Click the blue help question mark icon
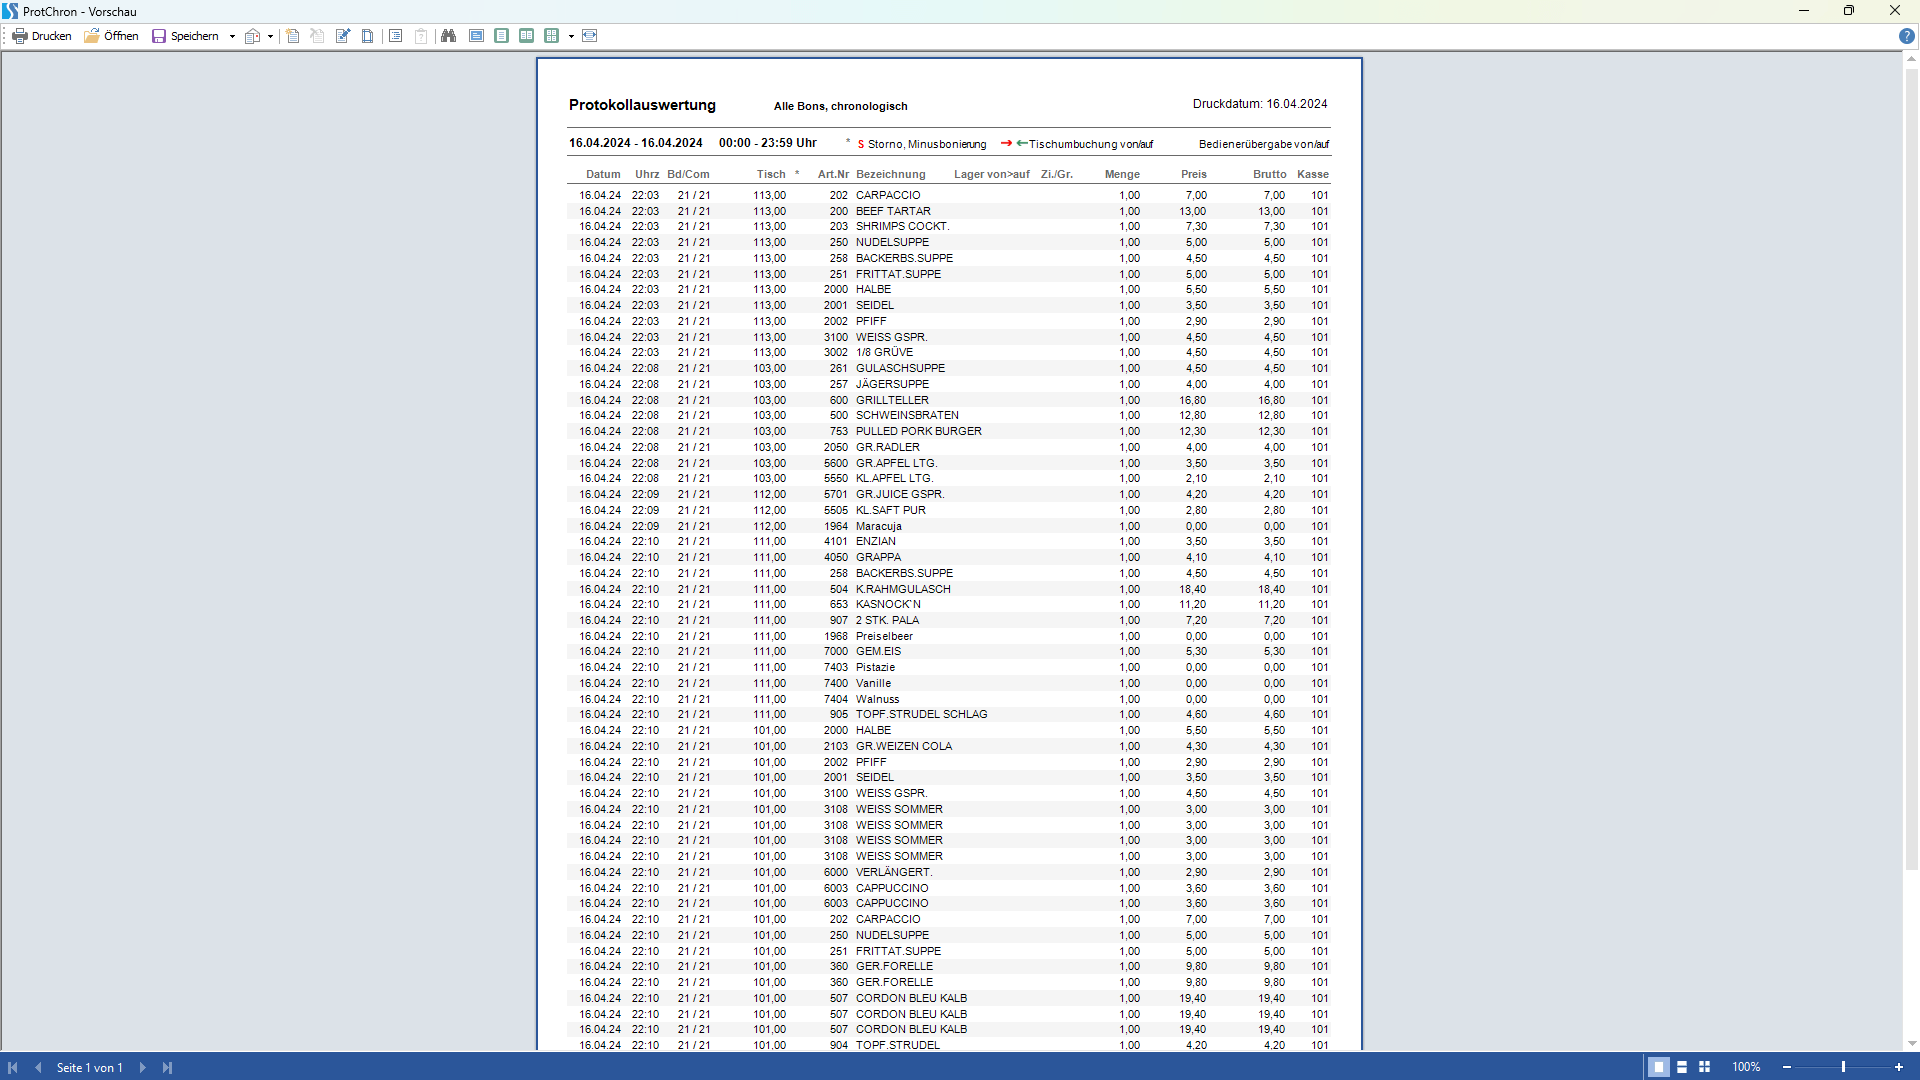 (x=1906, y=36)
